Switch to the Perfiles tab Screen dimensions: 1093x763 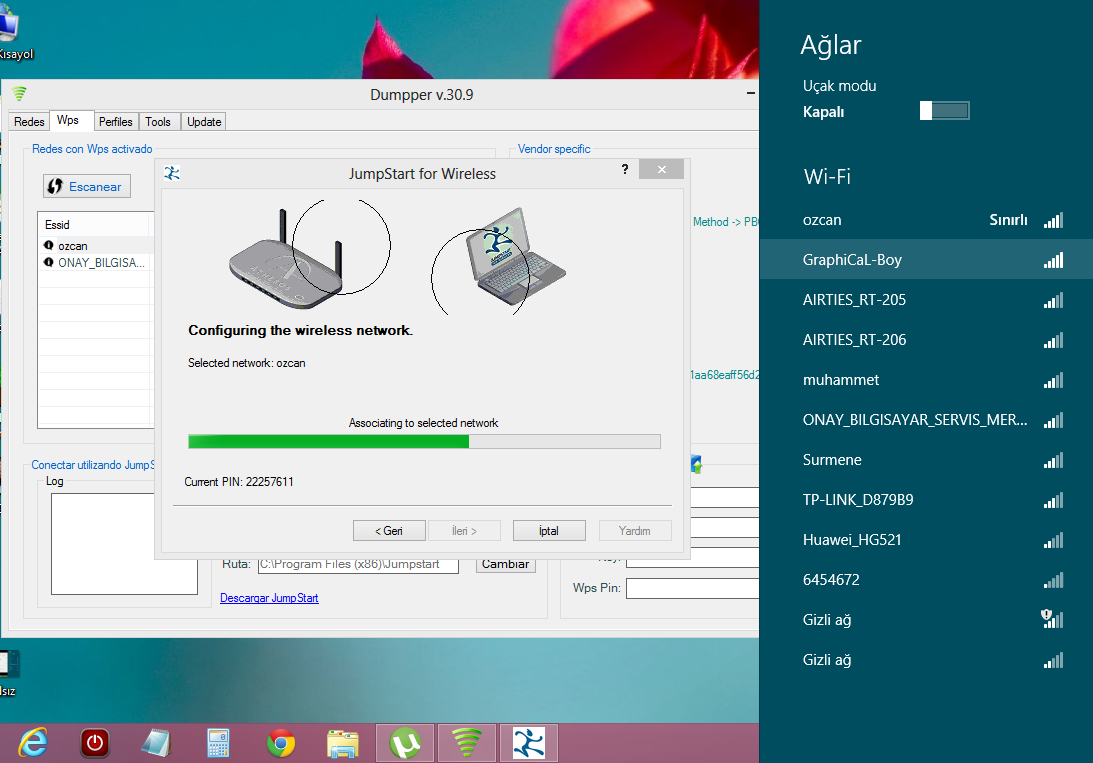pos(116,121)
